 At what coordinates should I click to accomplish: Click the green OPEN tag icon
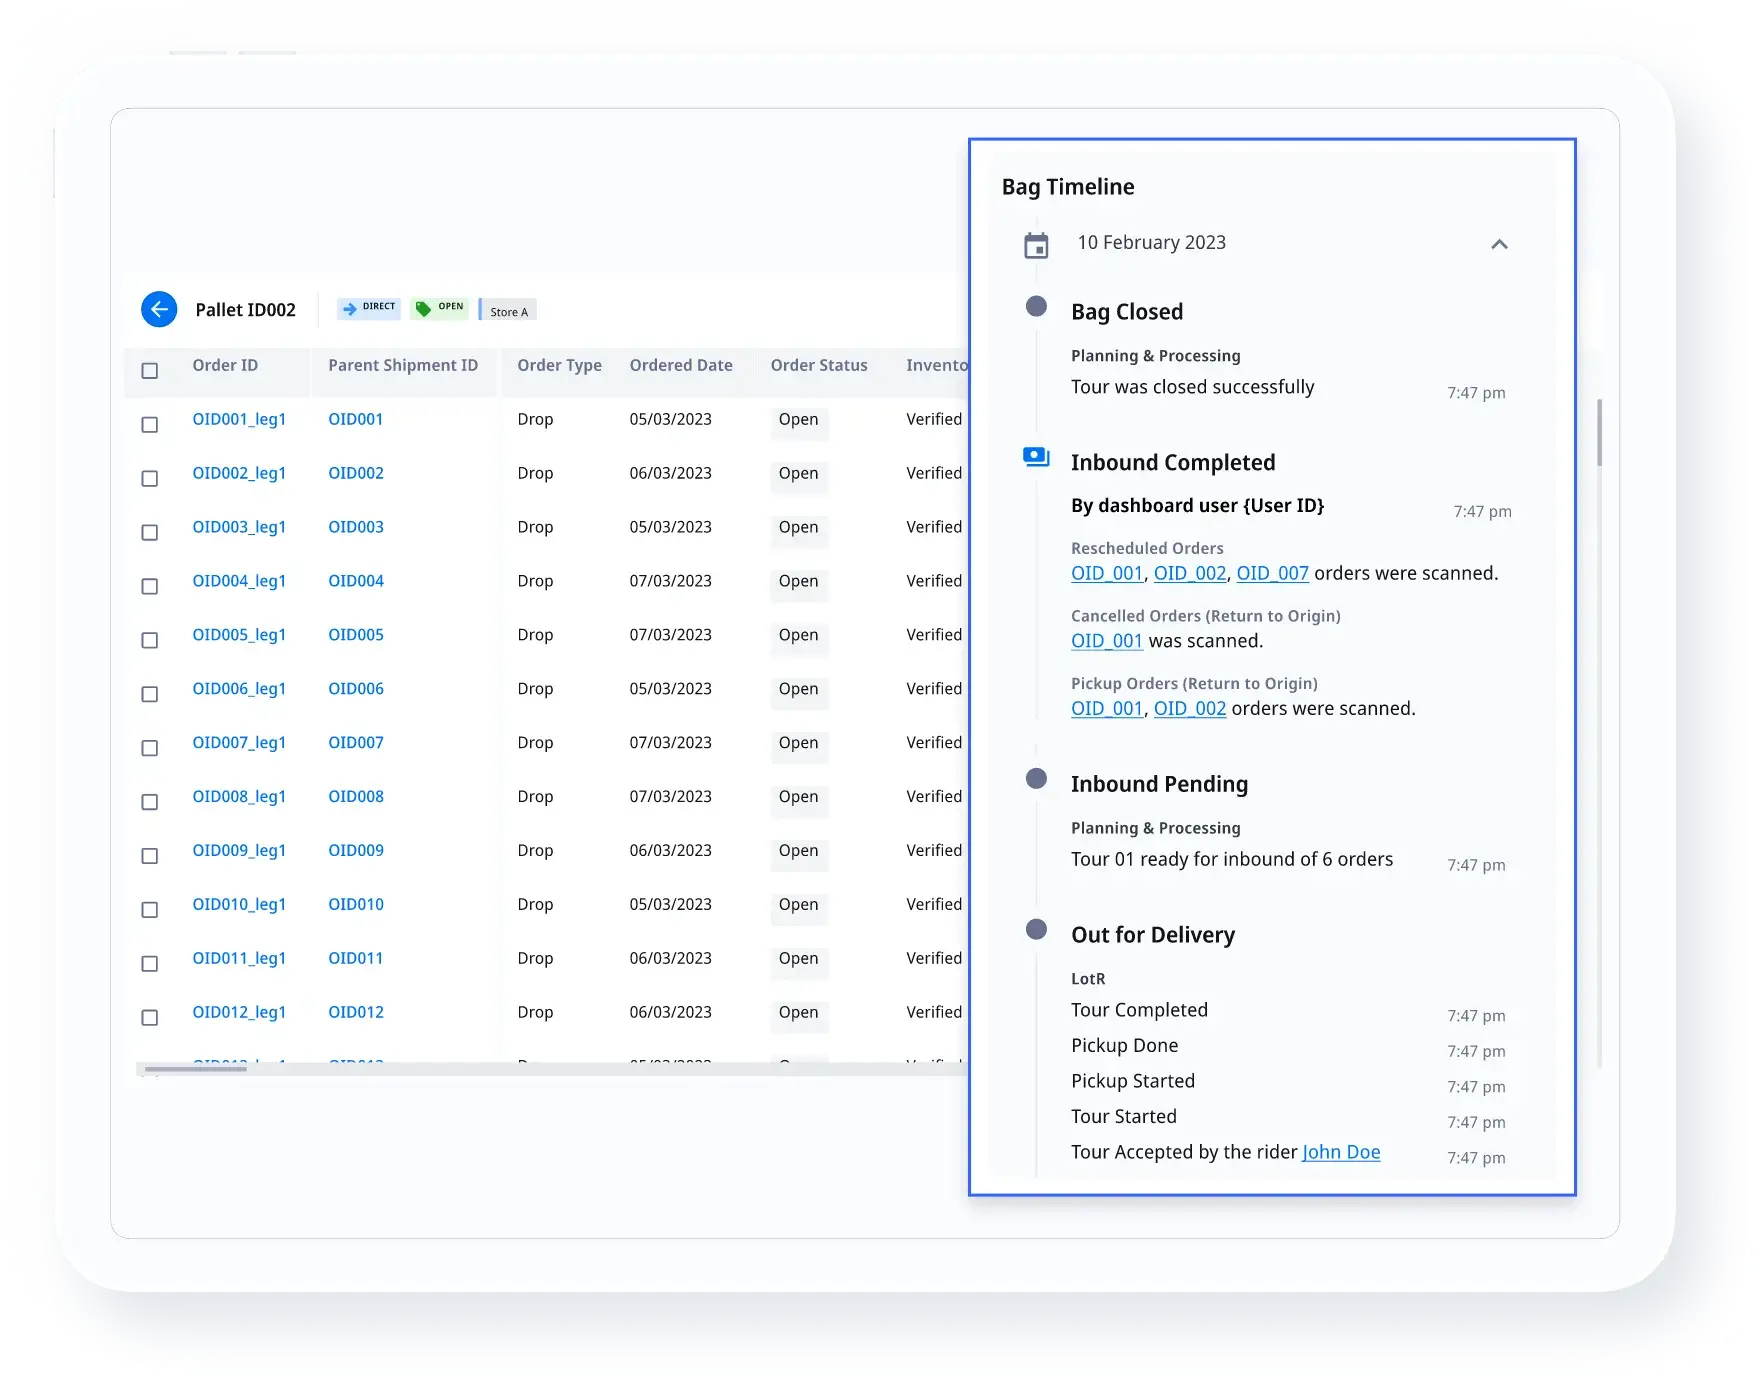pyautogui.click(x=424, y=309)
